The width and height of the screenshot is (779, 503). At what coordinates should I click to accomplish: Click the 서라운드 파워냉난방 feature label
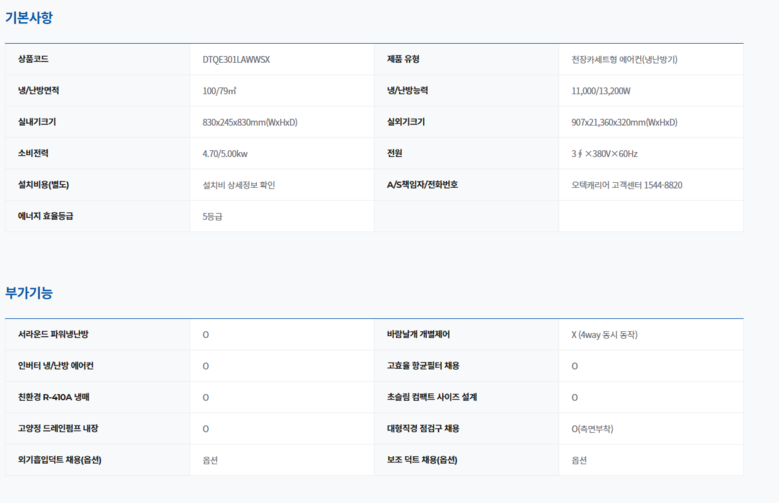point(60,334)
